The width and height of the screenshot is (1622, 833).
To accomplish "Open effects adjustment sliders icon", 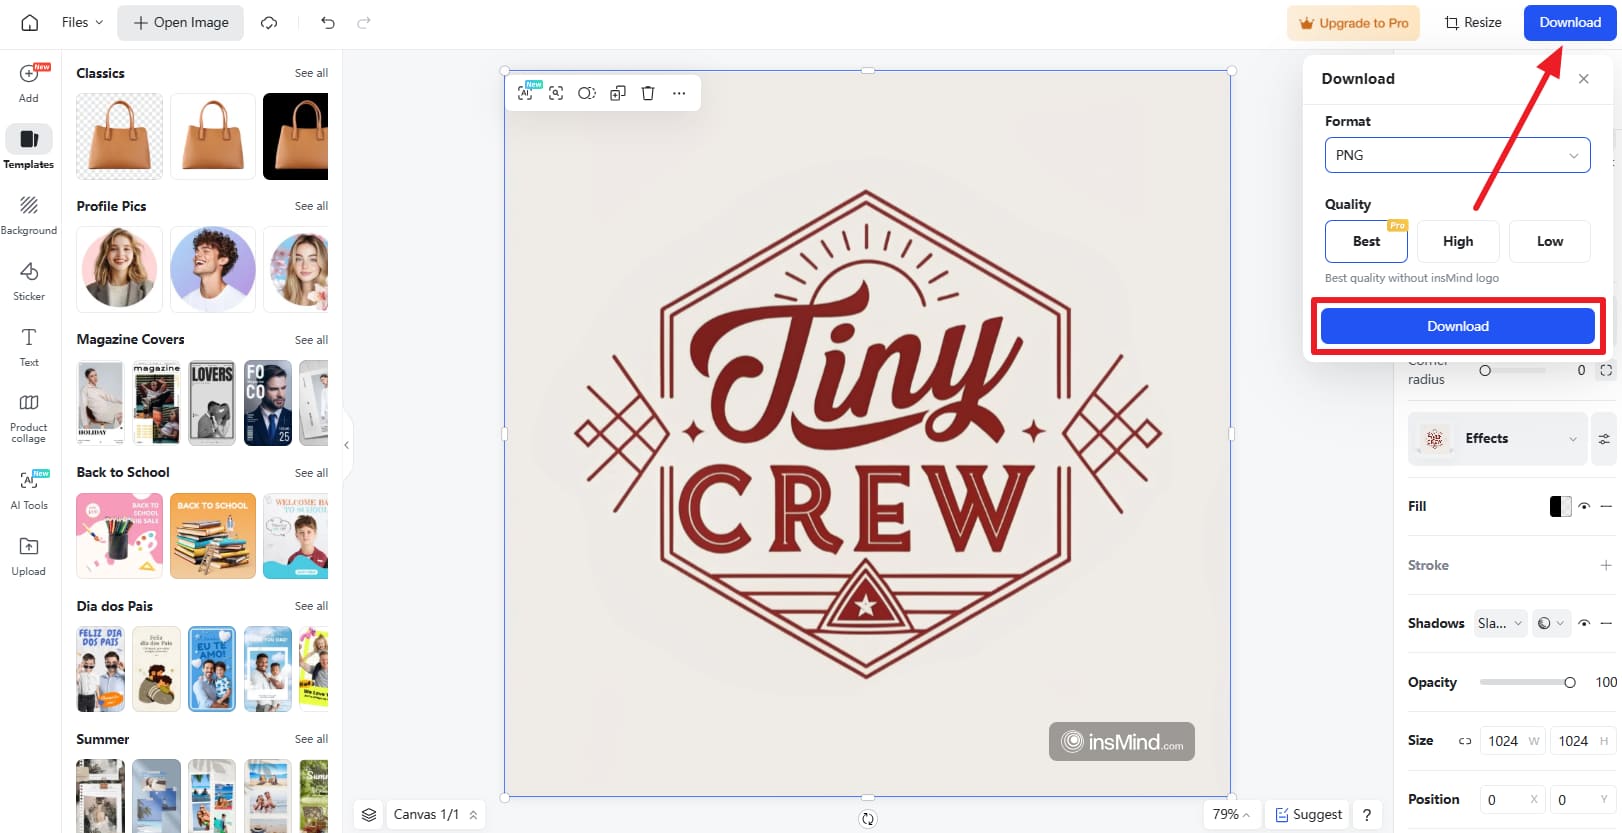I will (1604, 439).
